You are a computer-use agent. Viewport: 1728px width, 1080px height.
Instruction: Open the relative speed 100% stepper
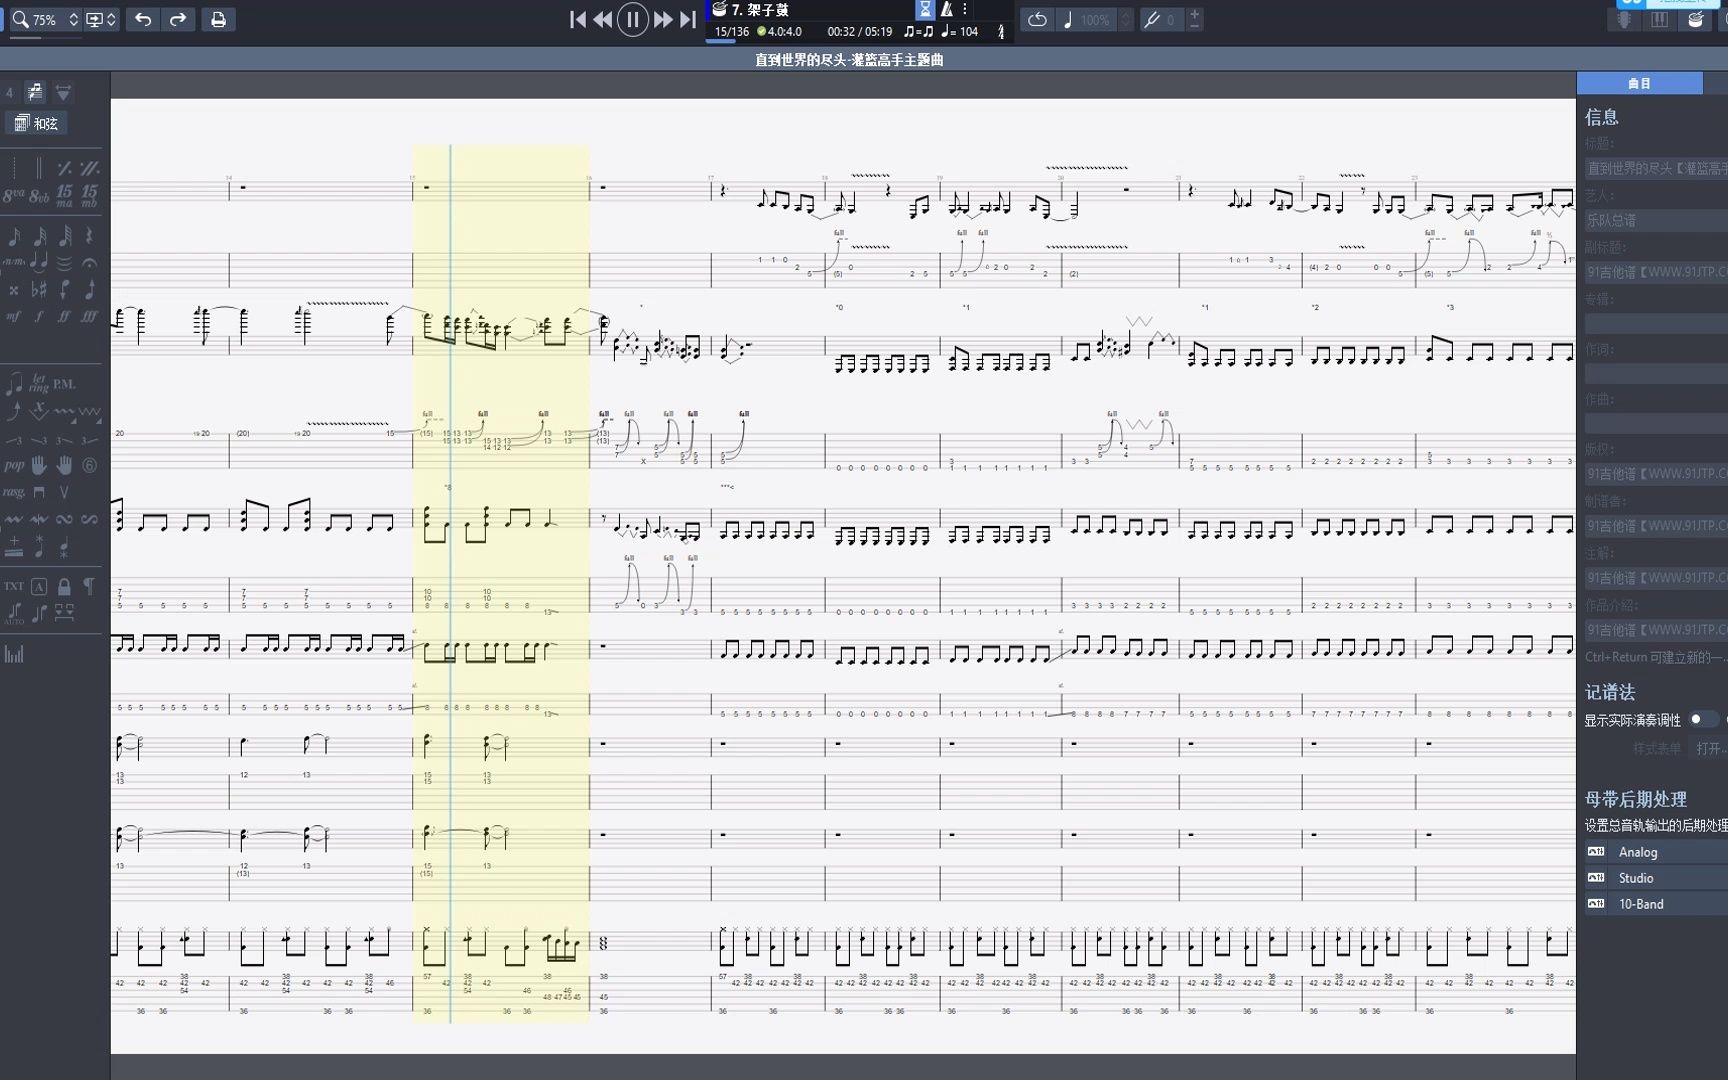pos(1126,19)
